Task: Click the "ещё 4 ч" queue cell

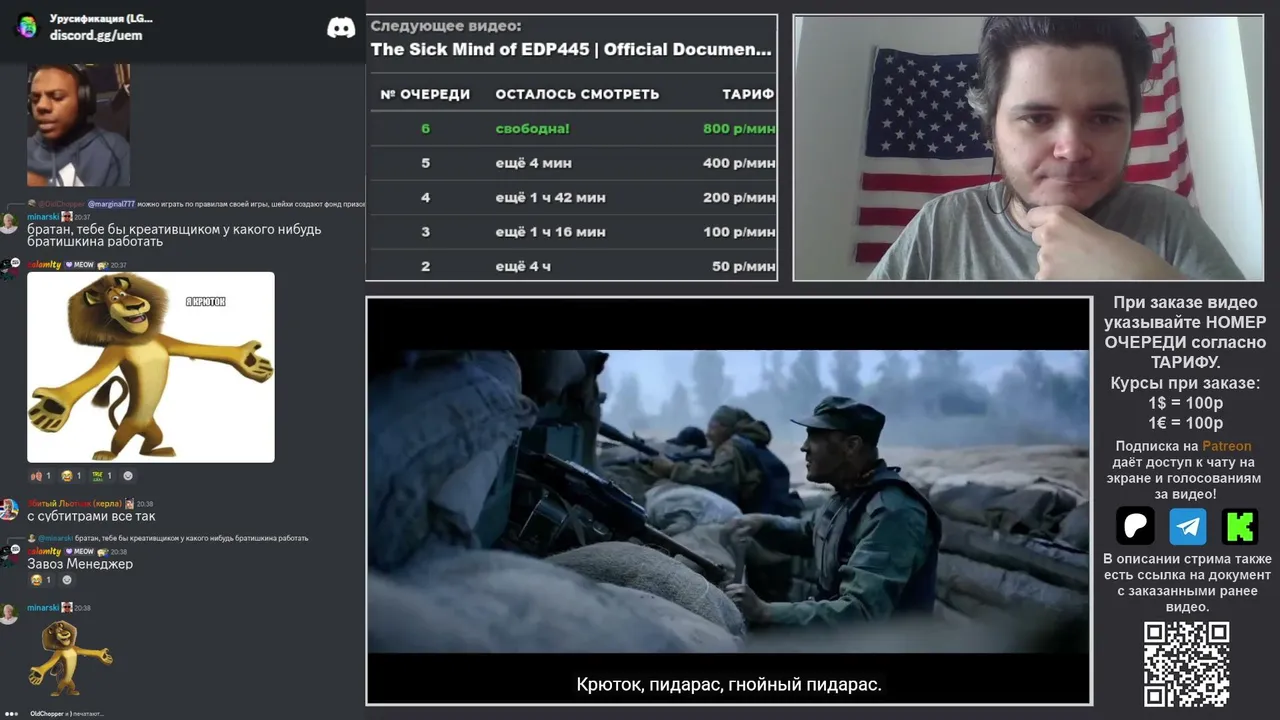Action: [x=523, y=267]
